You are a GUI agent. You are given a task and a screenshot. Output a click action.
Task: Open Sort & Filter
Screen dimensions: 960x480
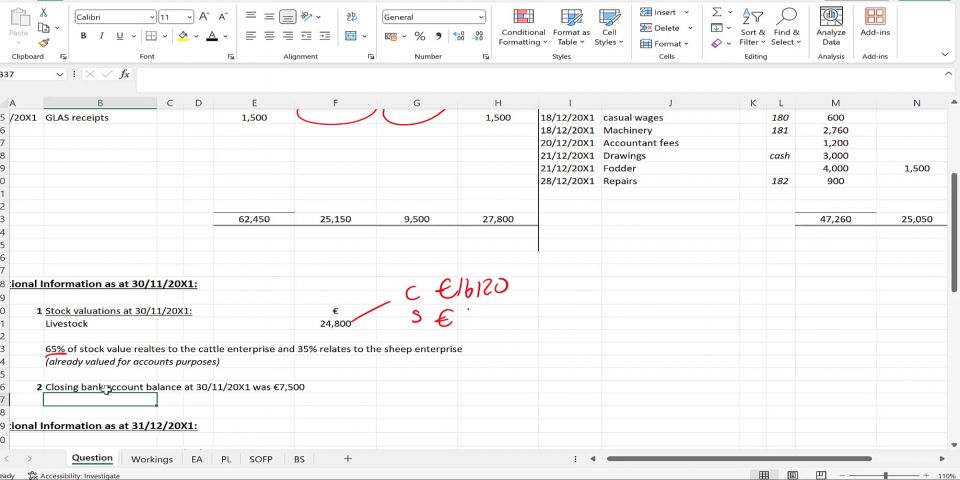(753, 28)
